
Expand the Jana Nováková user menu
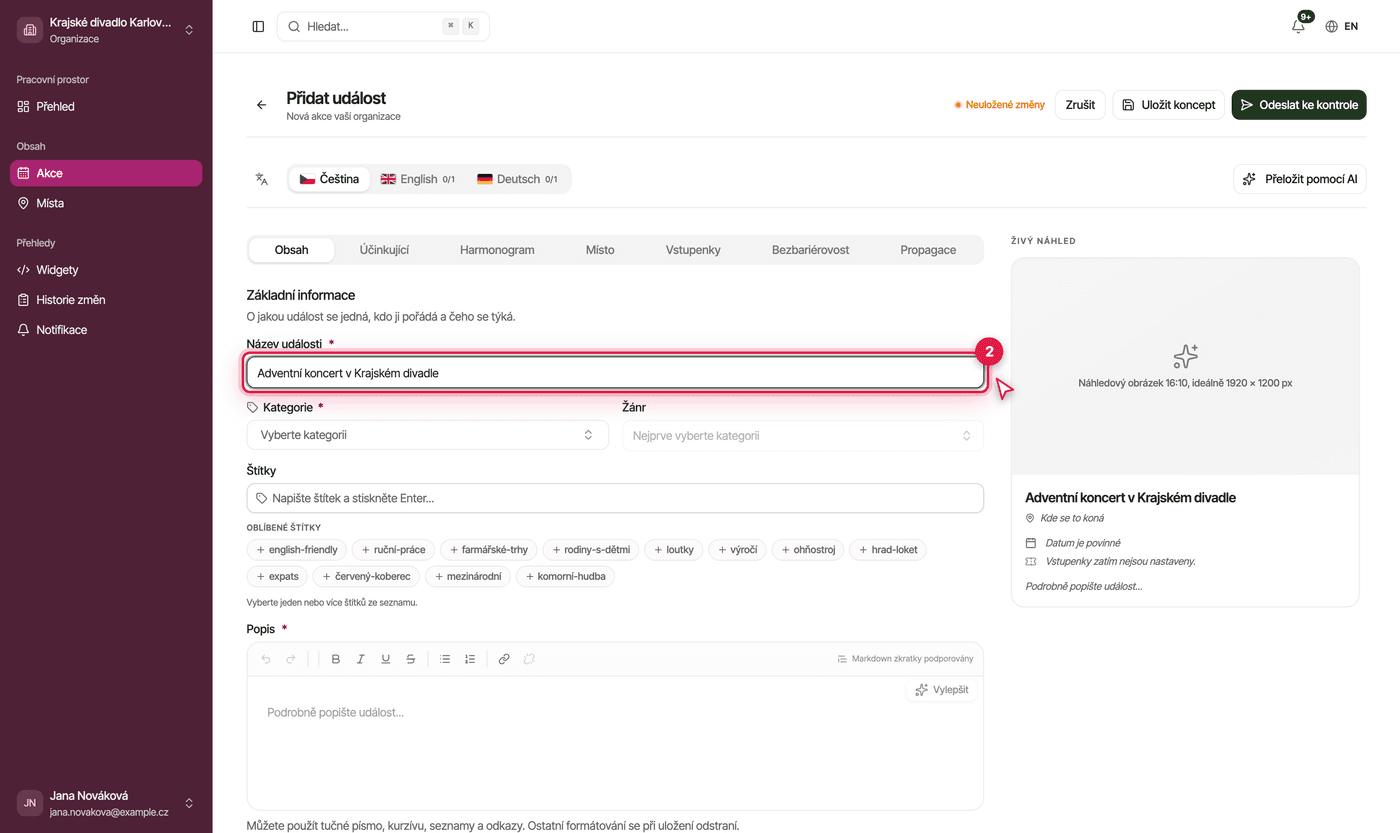pos(106,803)
